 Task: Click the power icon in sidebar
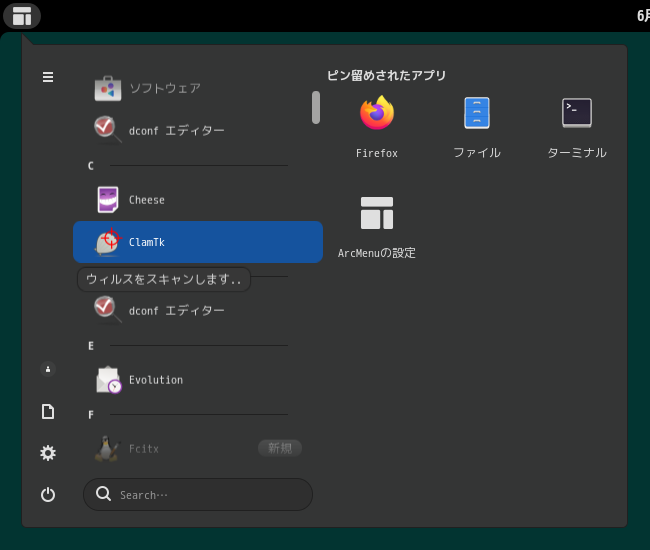click(48, 494)
